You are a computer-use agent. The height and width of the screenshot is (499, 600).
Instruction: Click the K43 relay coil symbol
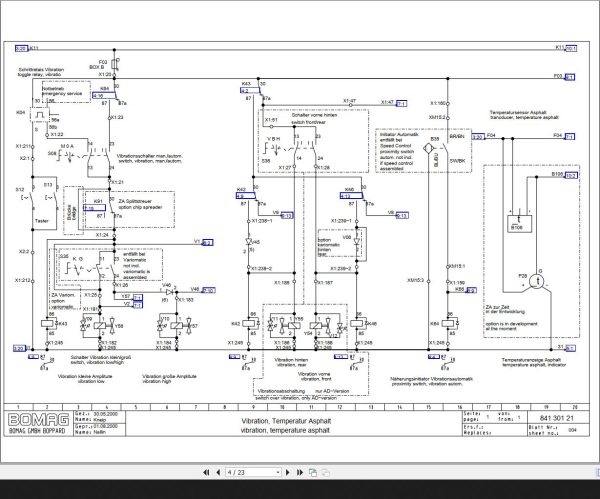[49, 324]
